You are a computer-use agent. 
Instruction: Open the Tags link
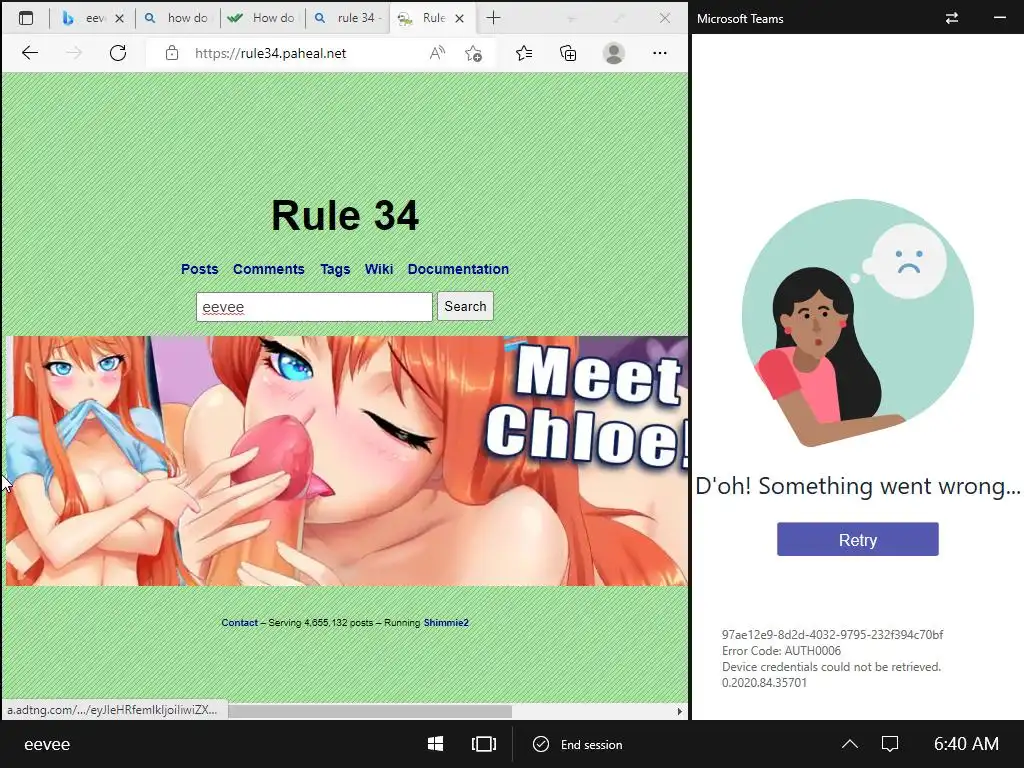click(335, 269)
